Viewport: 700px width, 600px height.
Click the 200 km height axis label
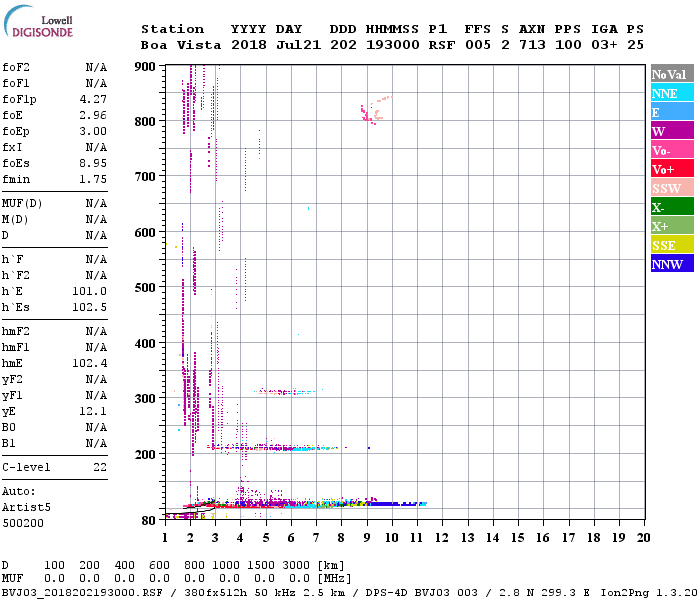pyautogui.click(x=145, y=455)
